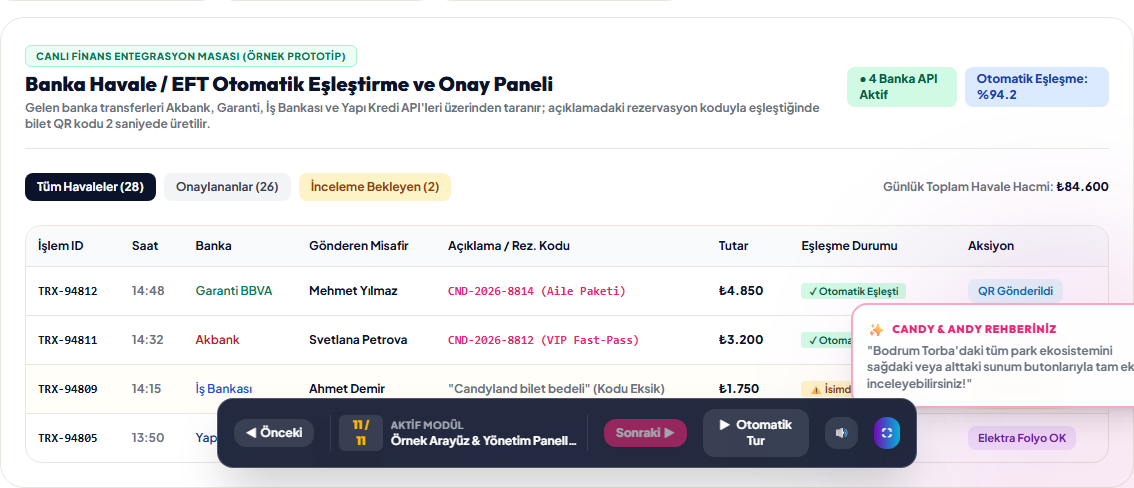The height and width of the screenshot is (488, 1134).
Task: Select the CND-2026-8812 VIP Fast-Pass code
Action: 544,340
